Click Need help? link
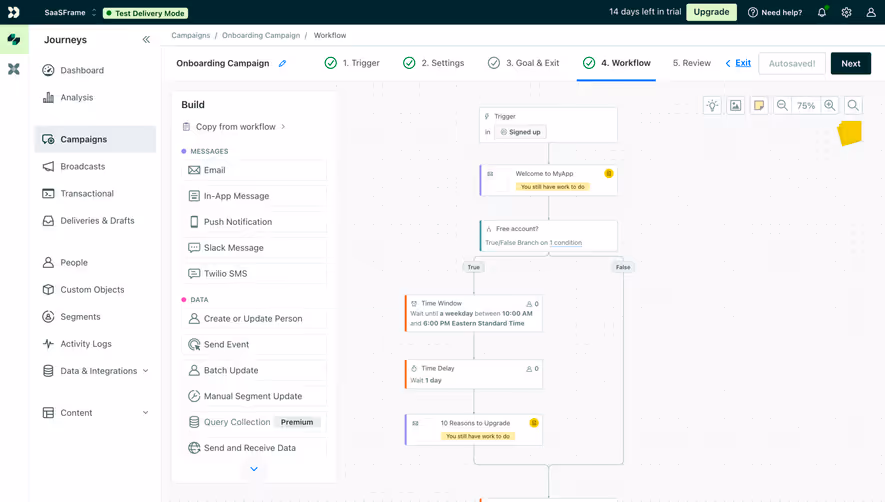Screen dimensions: 885x502 click(775, 12)
